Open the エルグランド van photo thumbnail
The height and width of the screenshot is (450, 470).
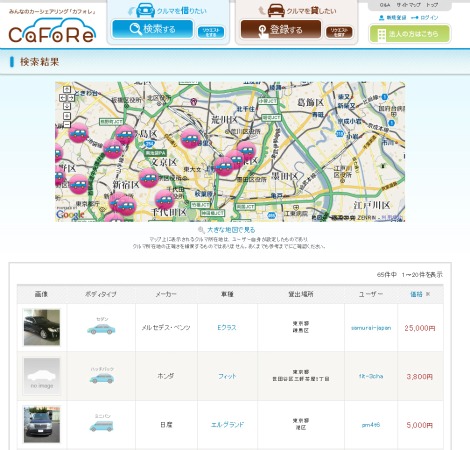(x=42, y=424)
